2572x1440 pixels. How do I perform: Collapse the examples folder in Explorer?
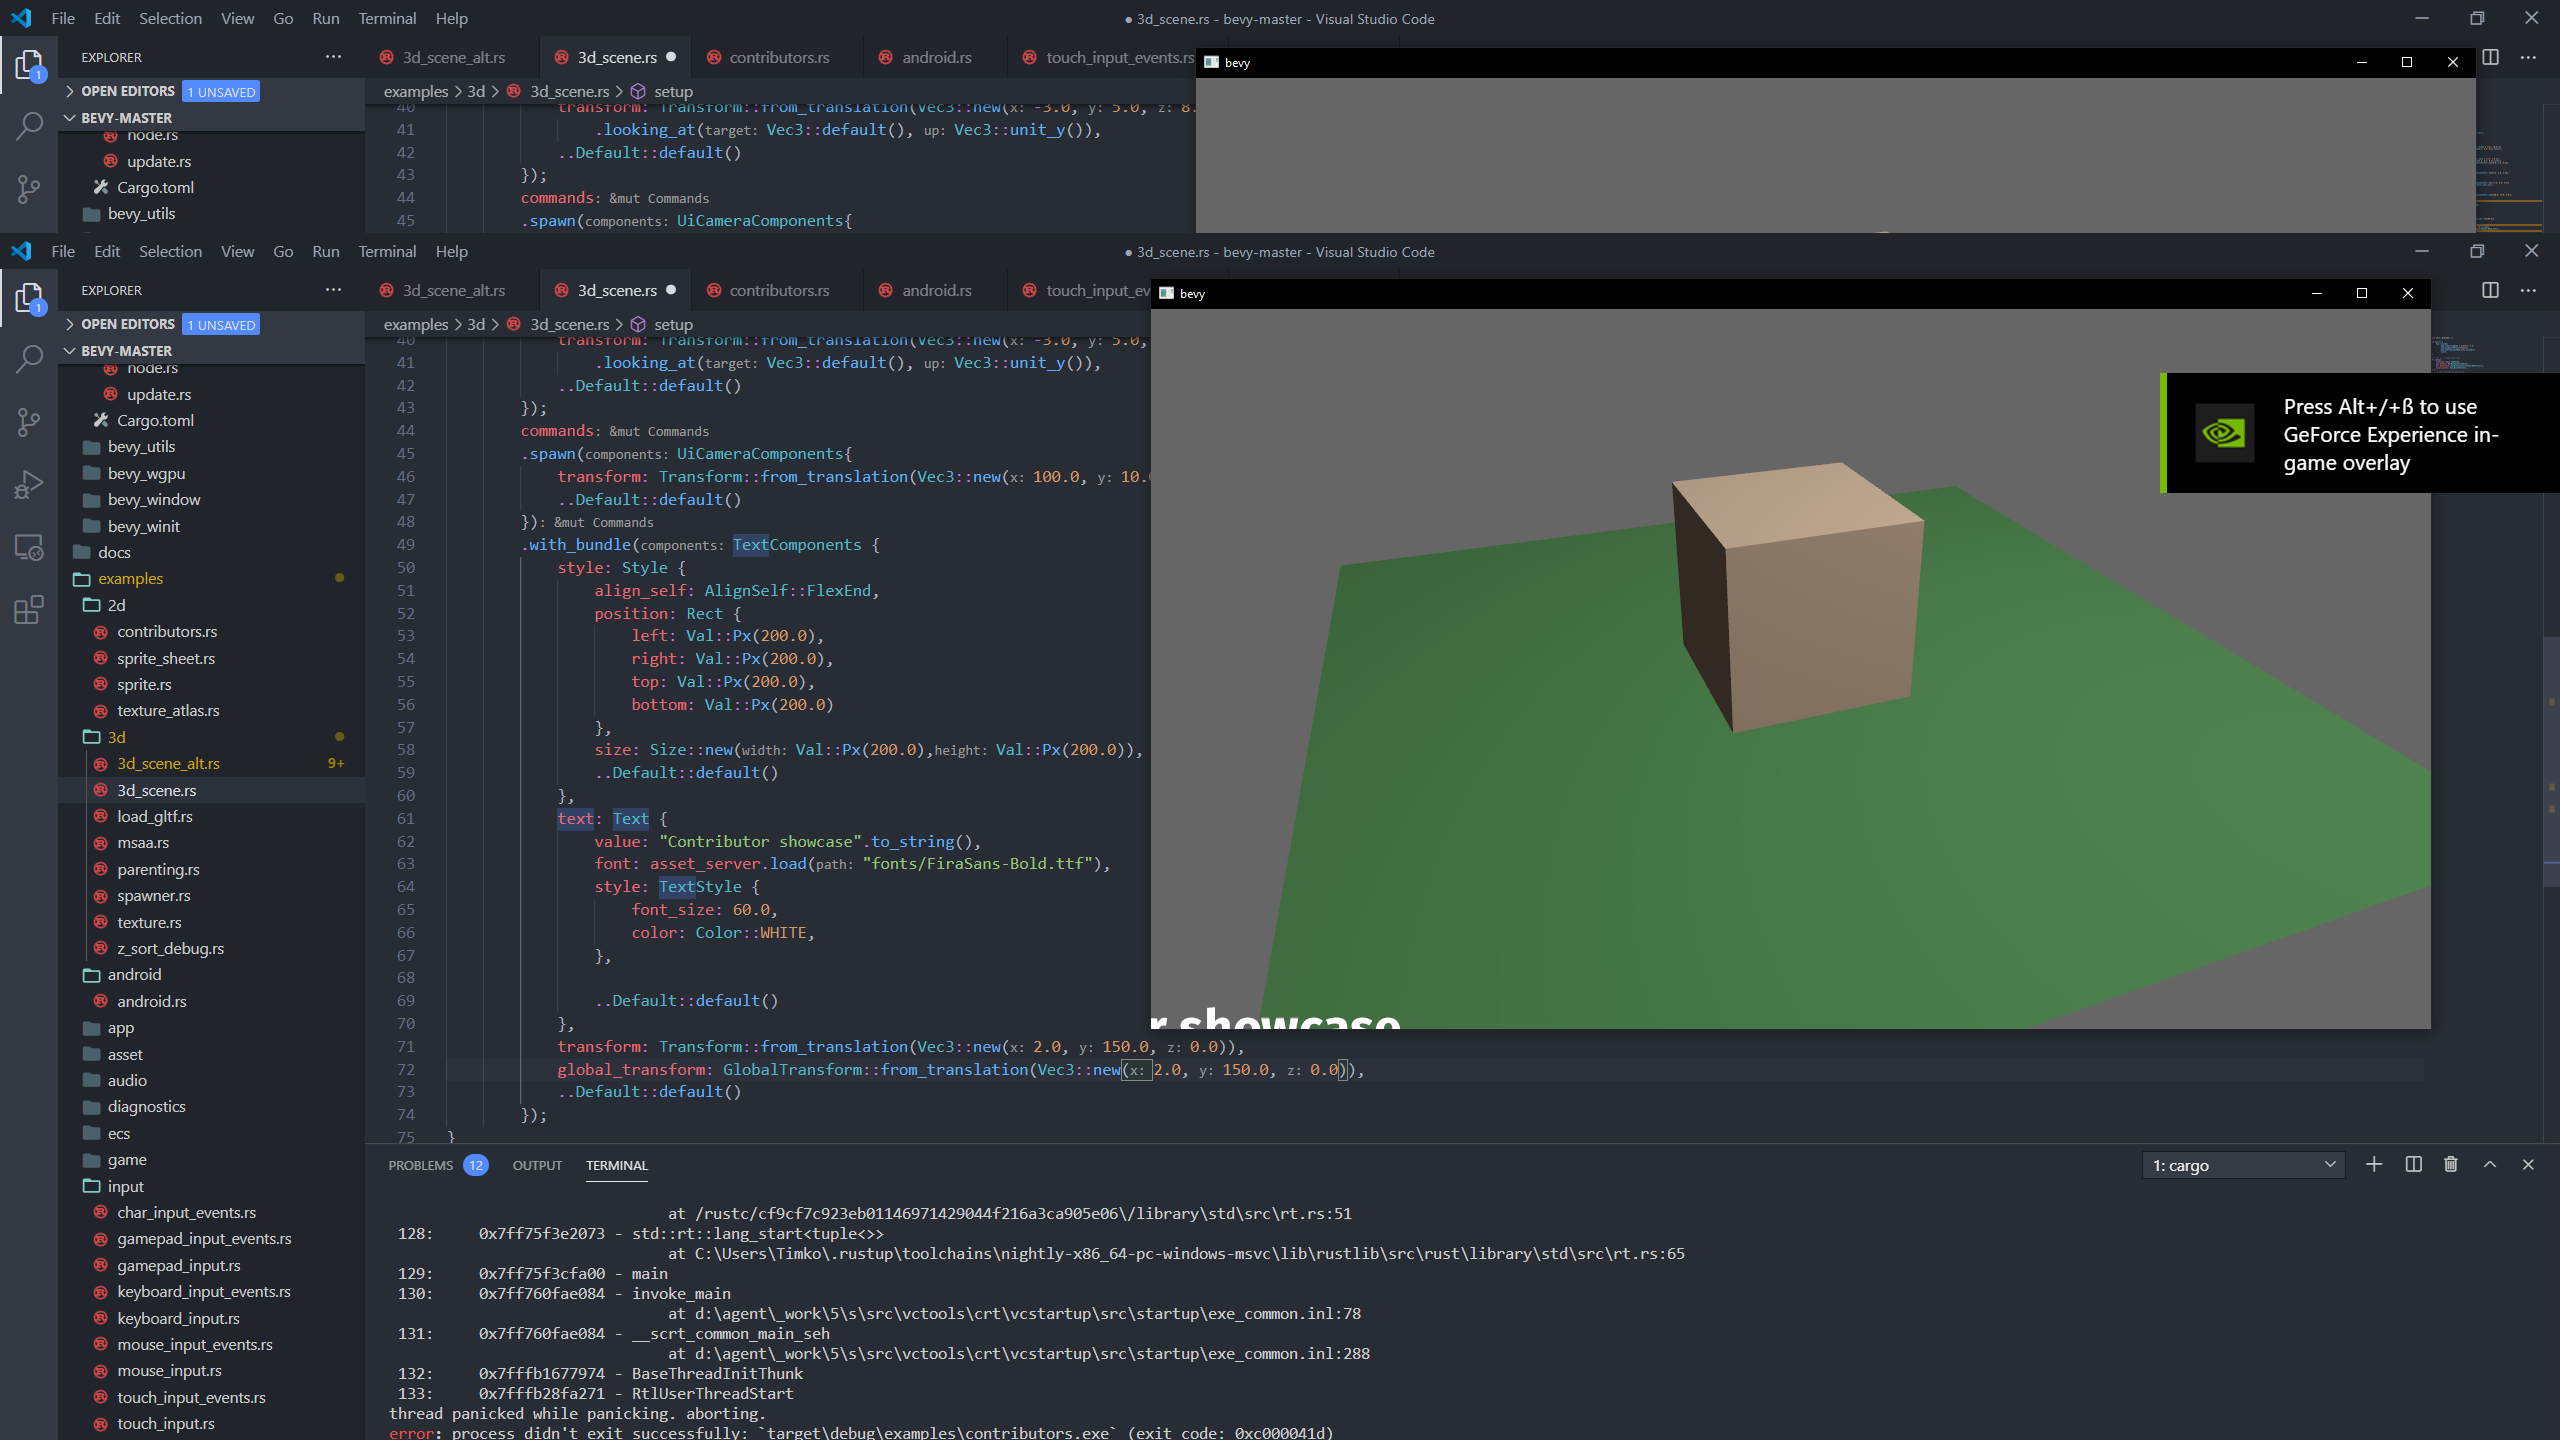131,578
